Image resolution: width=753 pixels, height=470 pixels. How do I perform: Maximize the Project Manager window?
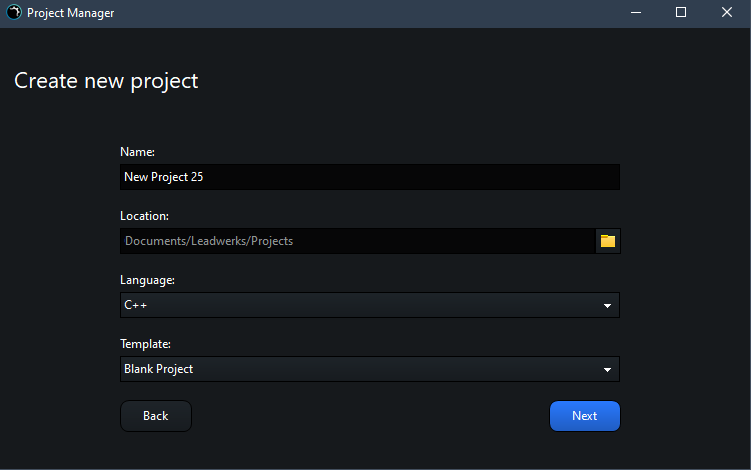coord(681,13)
